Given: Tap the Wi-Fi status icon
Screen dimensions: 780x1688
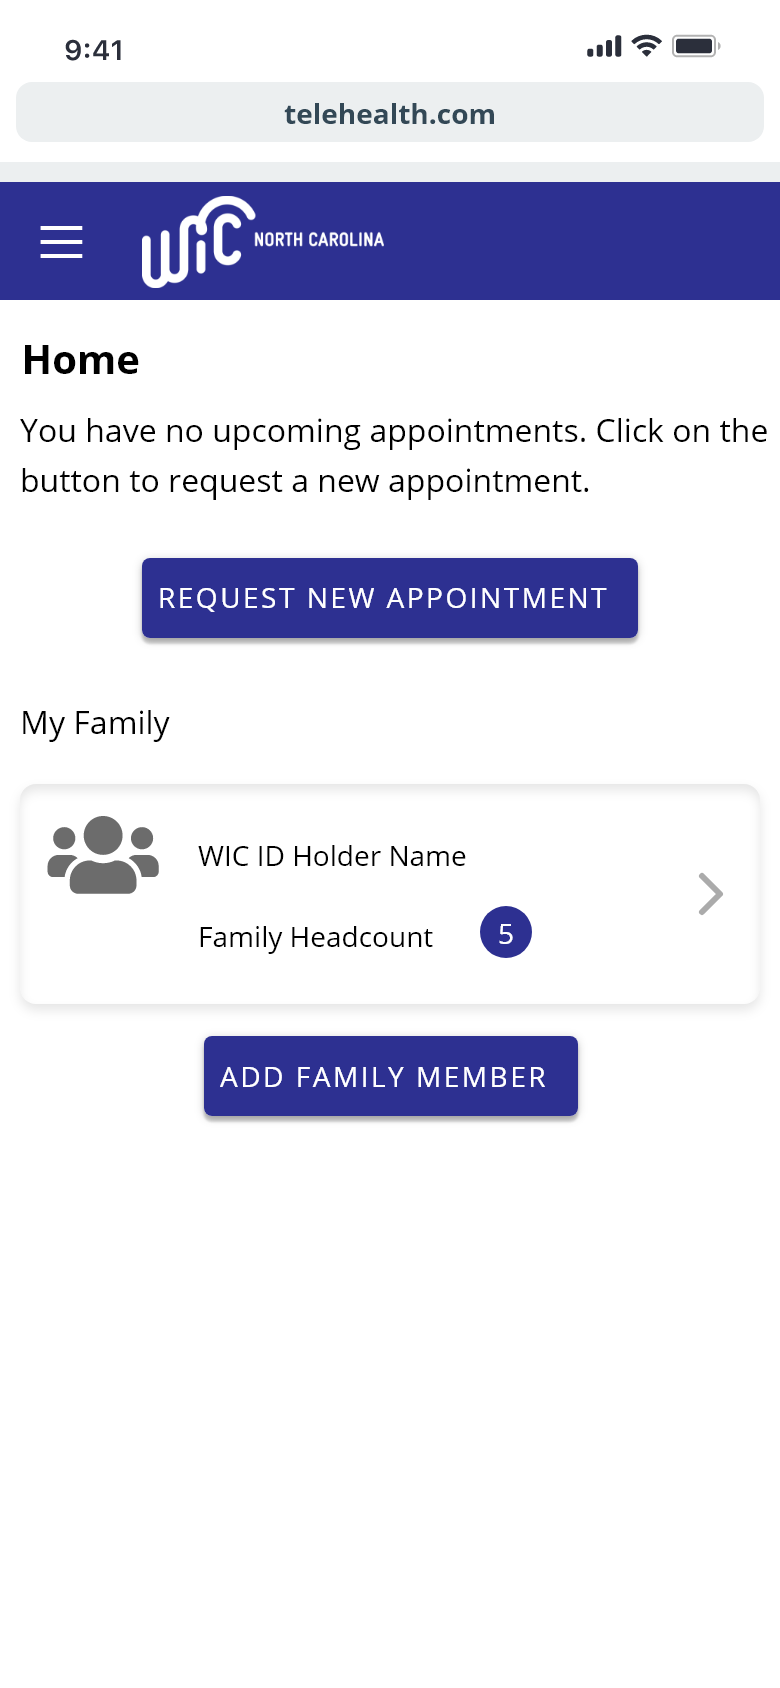Looking at the screenshot, I should [x=647, y=46].
